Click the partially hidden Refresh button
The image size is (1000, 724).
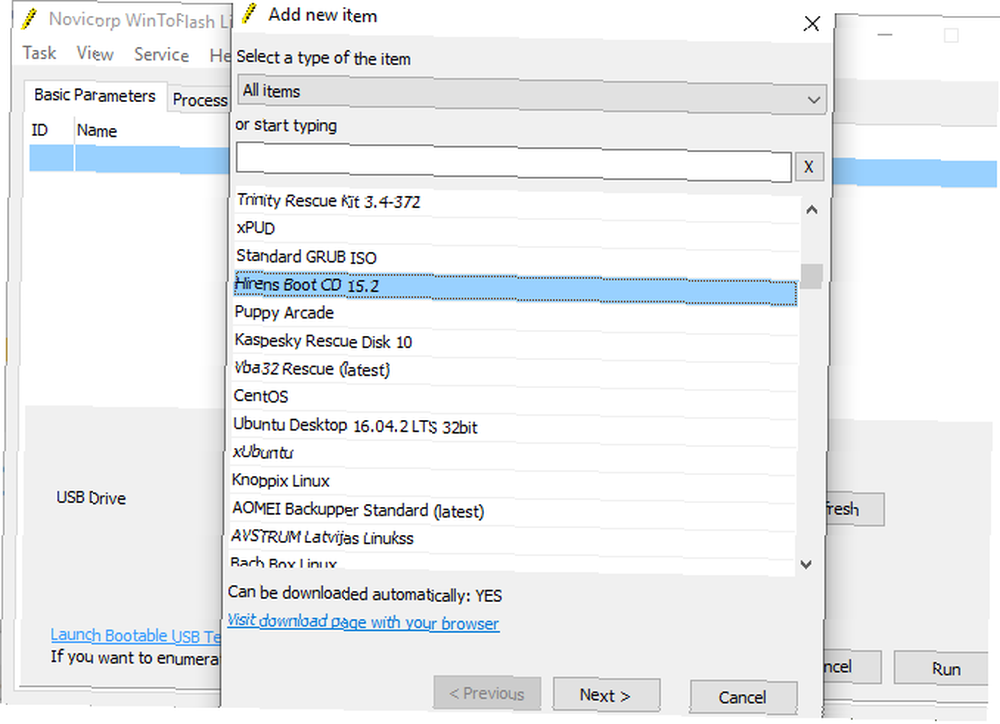(x=855, y=509)
